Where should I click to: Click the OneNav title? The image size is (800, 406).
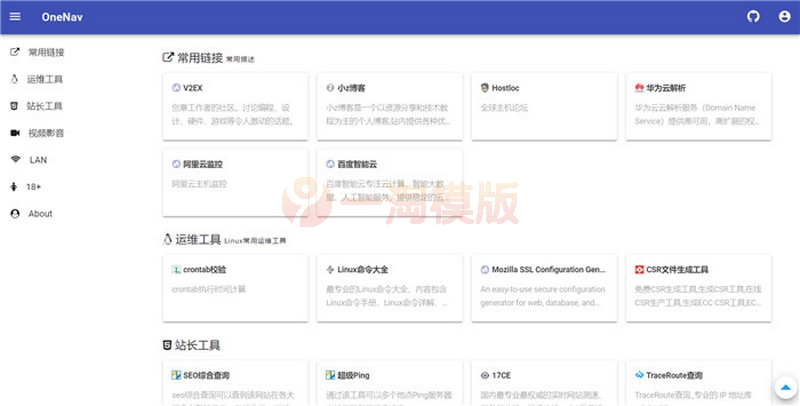62,17
